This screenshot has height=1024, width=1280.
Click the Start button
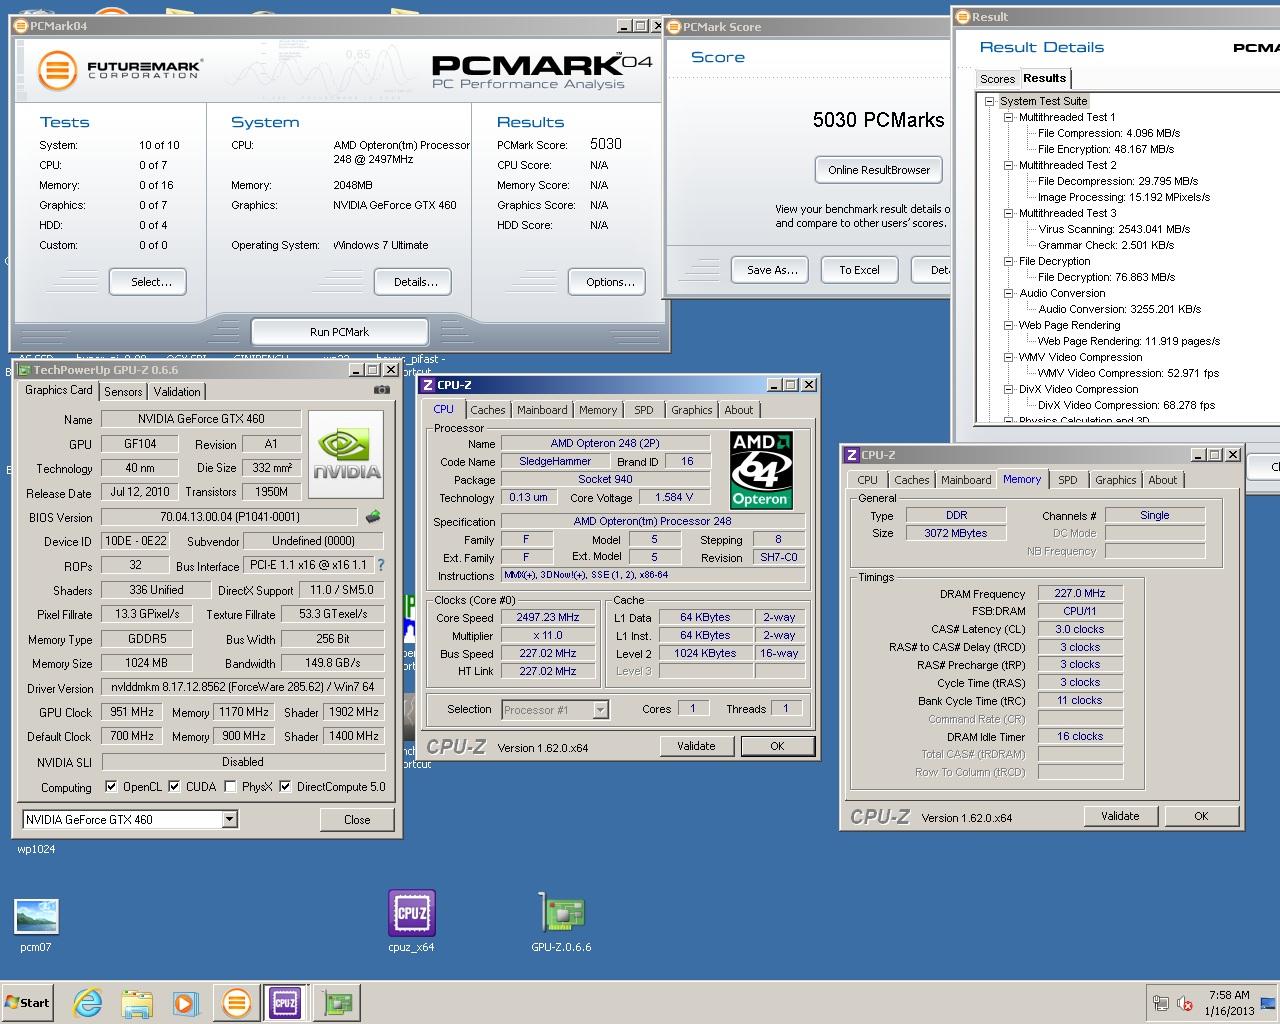[x=28, y=1002]
